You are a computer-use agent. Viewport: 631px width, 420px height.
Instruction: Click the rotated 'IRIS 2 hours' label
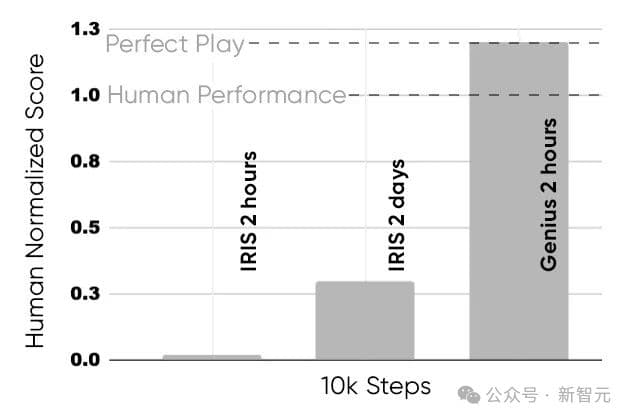tap(249, 211)
